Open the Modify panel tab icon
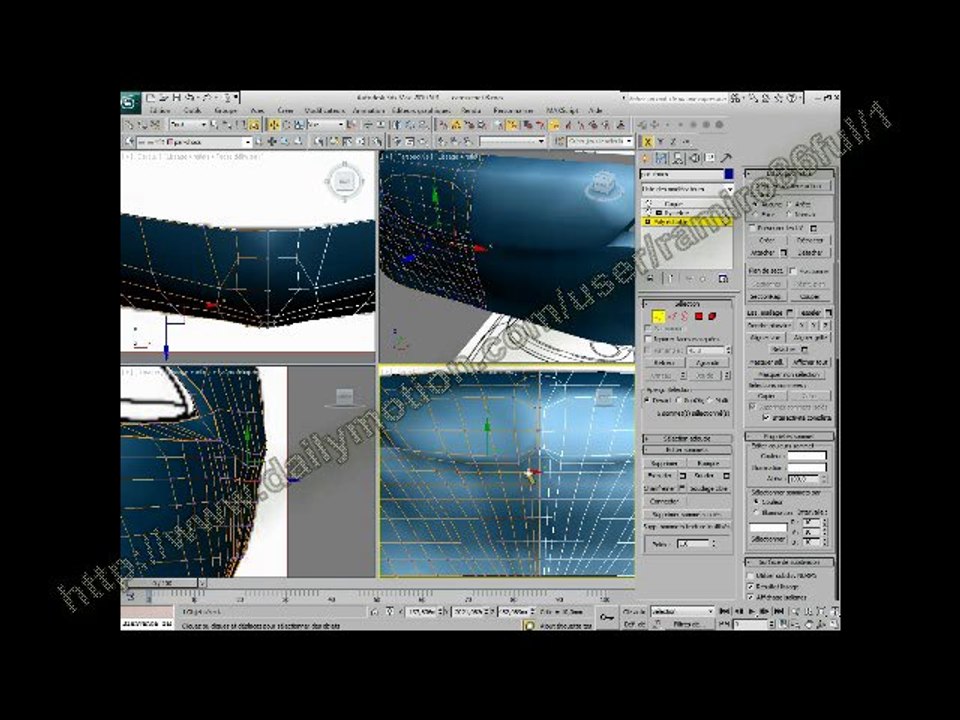 [x=661, y=159]
